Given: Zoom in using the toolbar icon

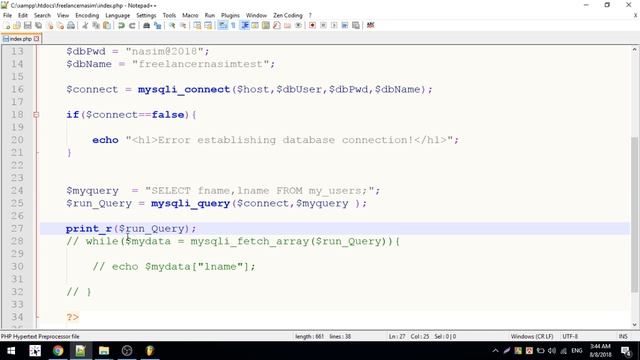Looking at the screenshot, I should 172,25.
